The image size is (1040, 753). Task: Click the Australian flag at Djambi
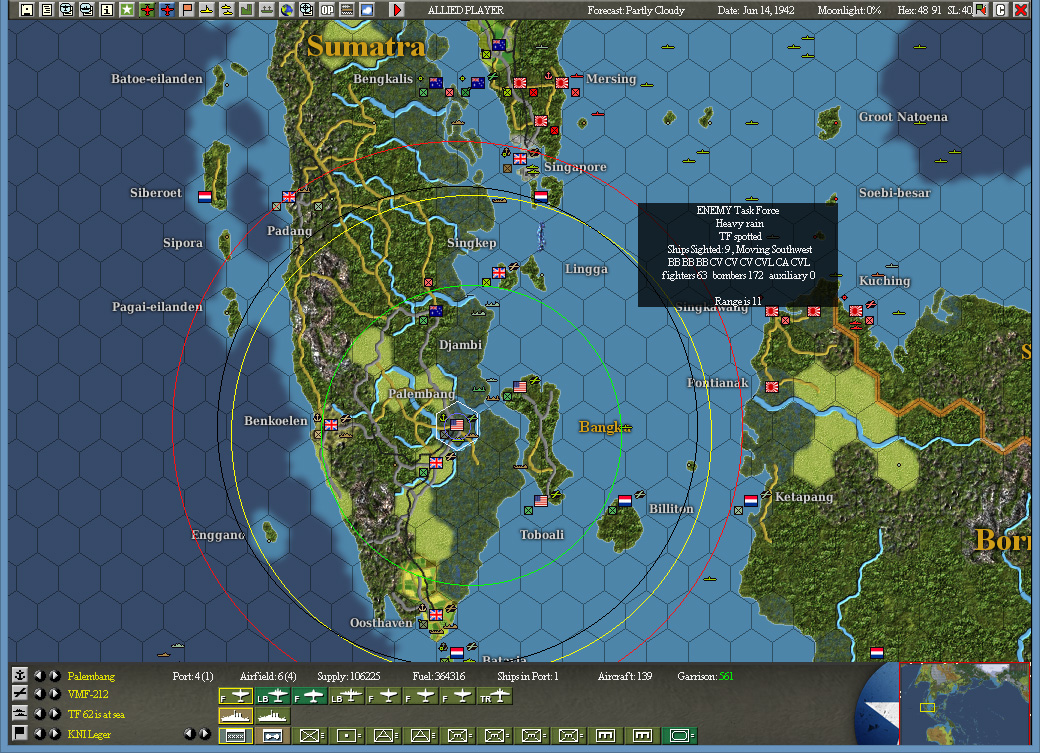click(x=436, y=310)
